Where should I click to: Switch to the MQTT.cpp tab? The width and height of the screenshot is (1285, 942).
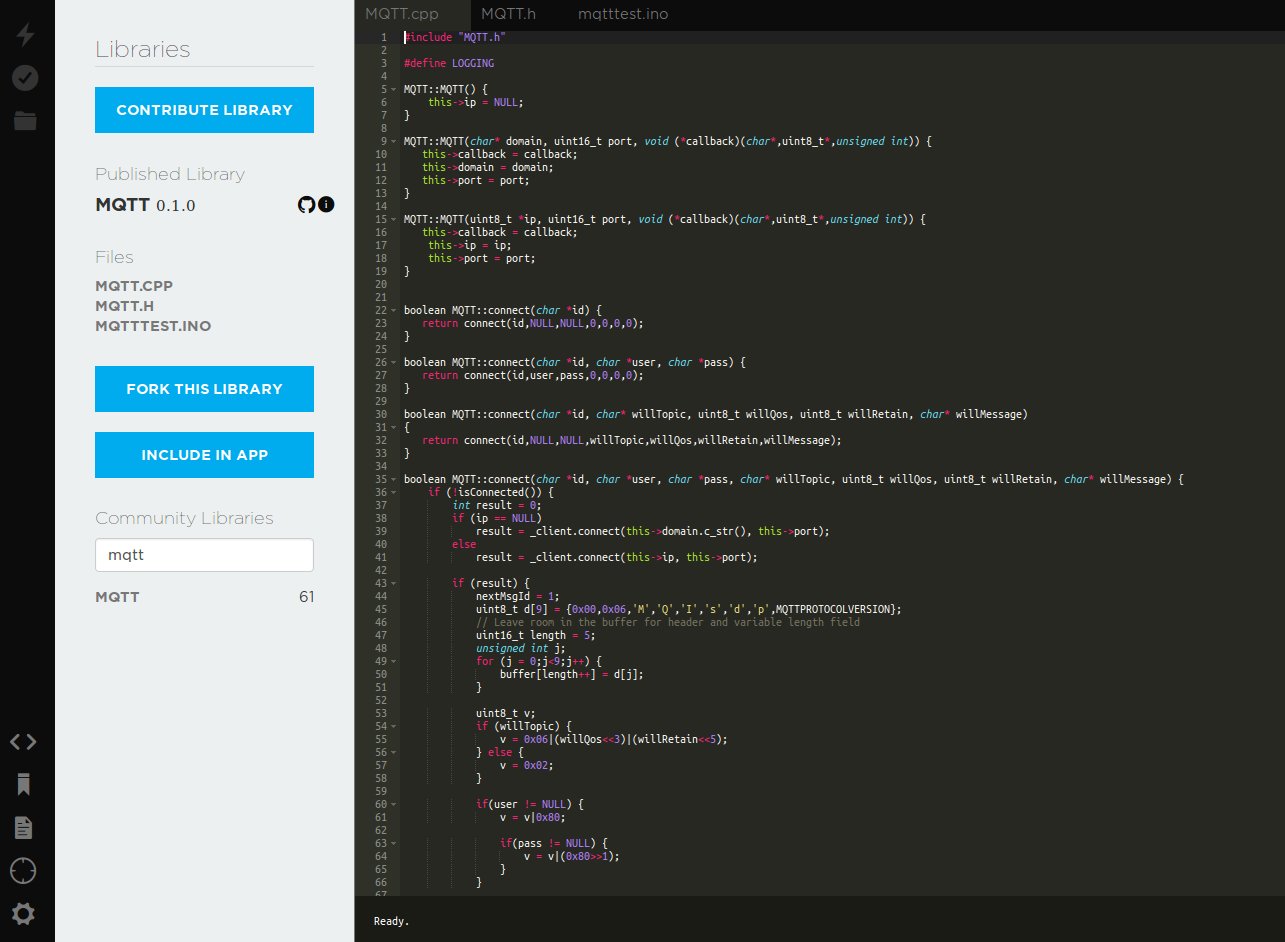coord(402,14)
